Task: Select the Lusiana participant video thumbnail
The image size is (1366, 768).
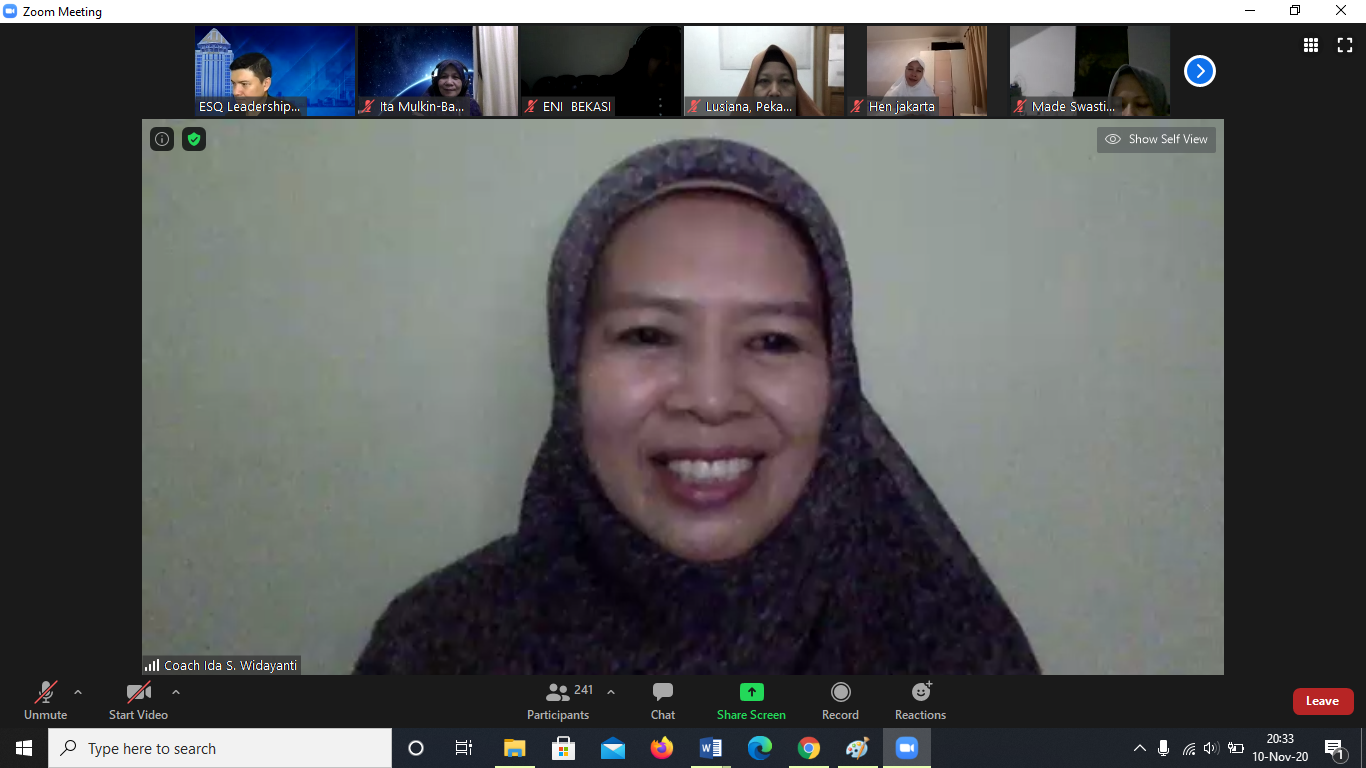Action: coord(763,70)
